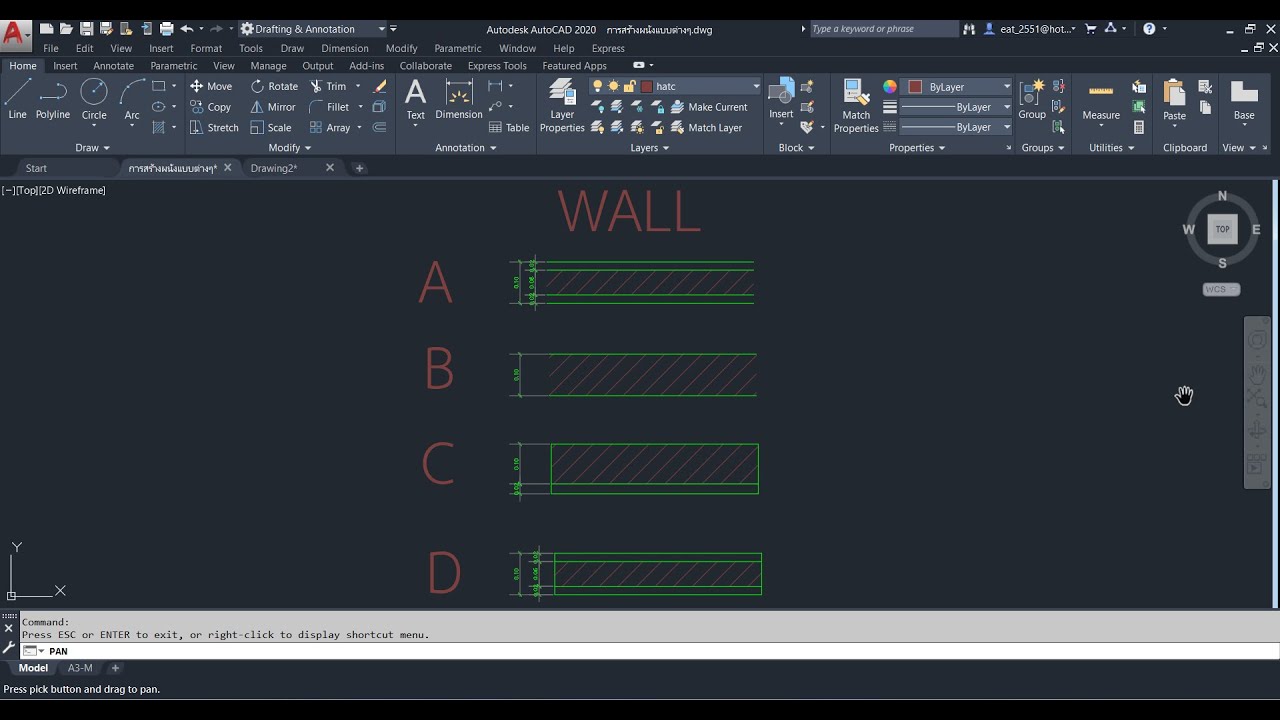Click the Hatch tool icon in Draw panel
1280x720 pixels.
tap(158, 128)
